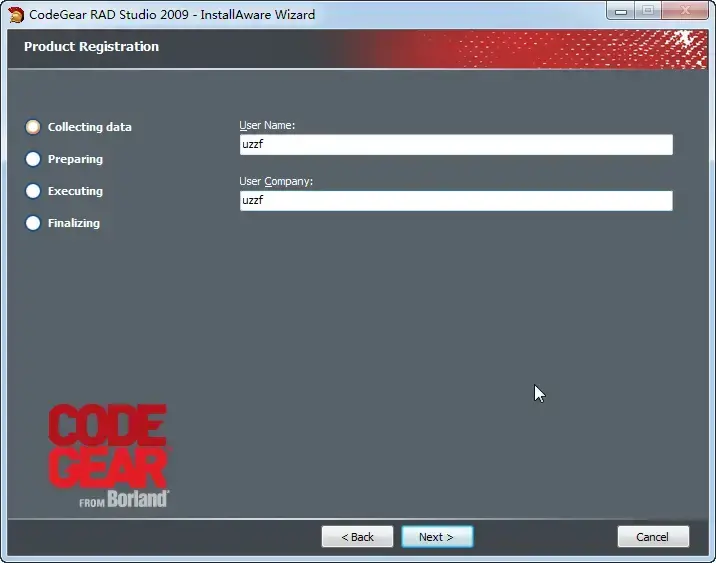
Task: Click the 'Finalizing' step text
Action: point(74,223)
